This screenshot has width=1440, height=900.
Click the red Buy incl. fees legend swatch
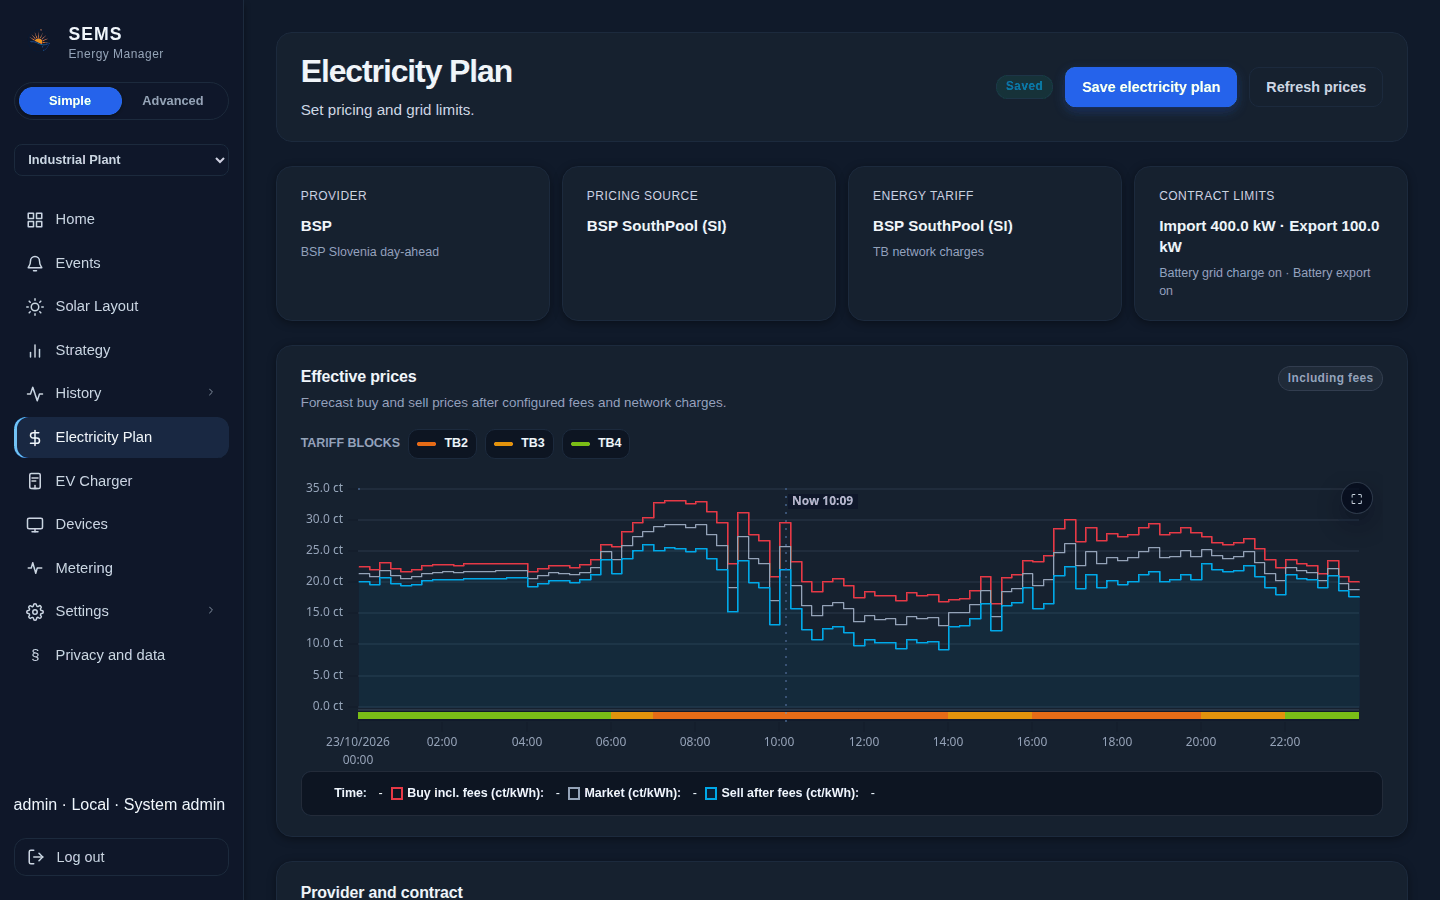tap(397, 794)
